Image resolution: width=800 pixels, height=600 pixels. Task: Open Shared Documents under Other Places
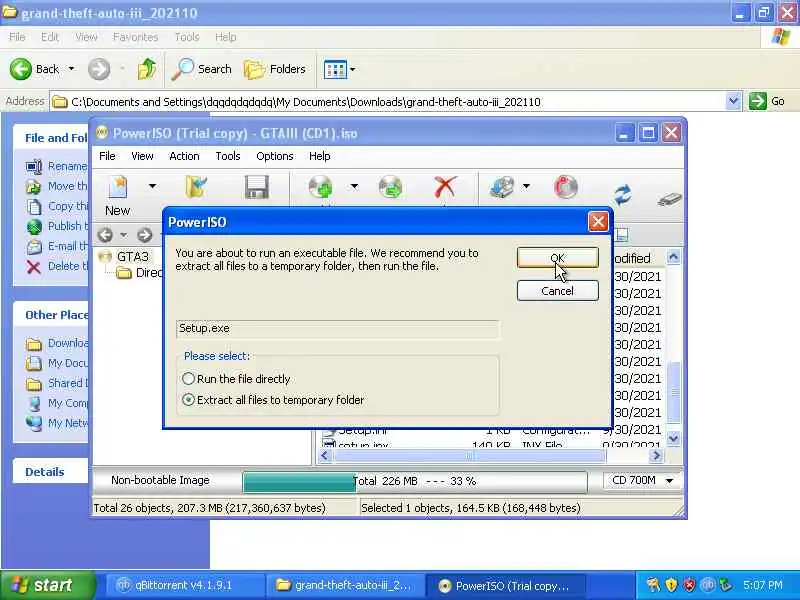click(x=57, y=383)
